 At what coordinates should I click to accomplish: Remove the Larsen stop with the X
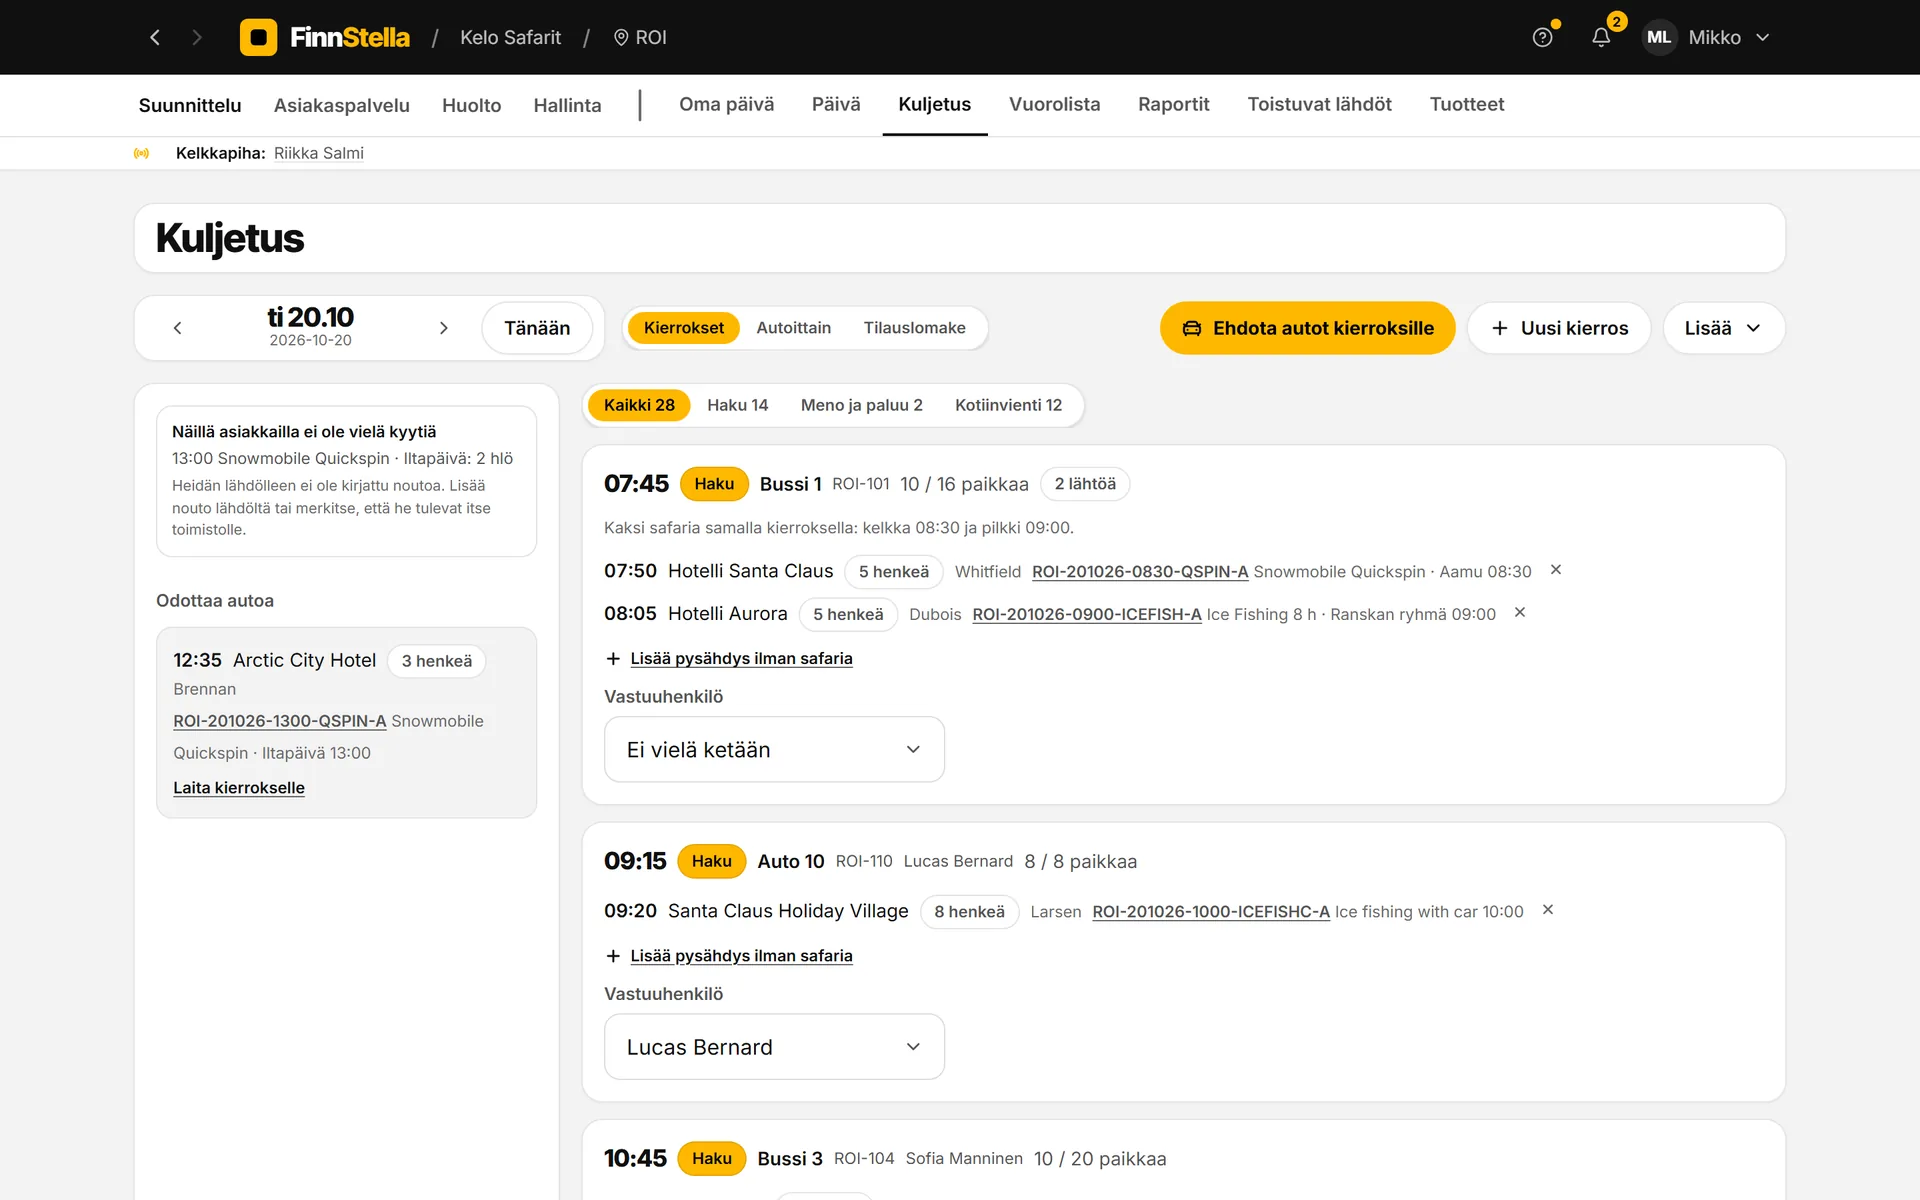pyautogui.click(x=1548, y=910)
